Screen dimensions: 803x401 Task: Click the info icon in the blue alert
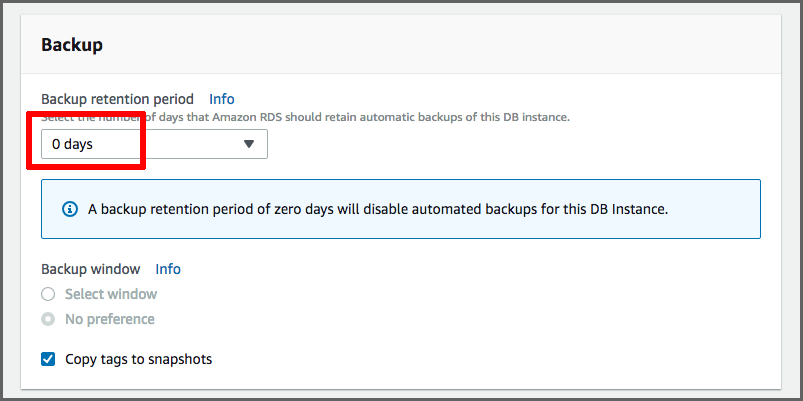70,209
